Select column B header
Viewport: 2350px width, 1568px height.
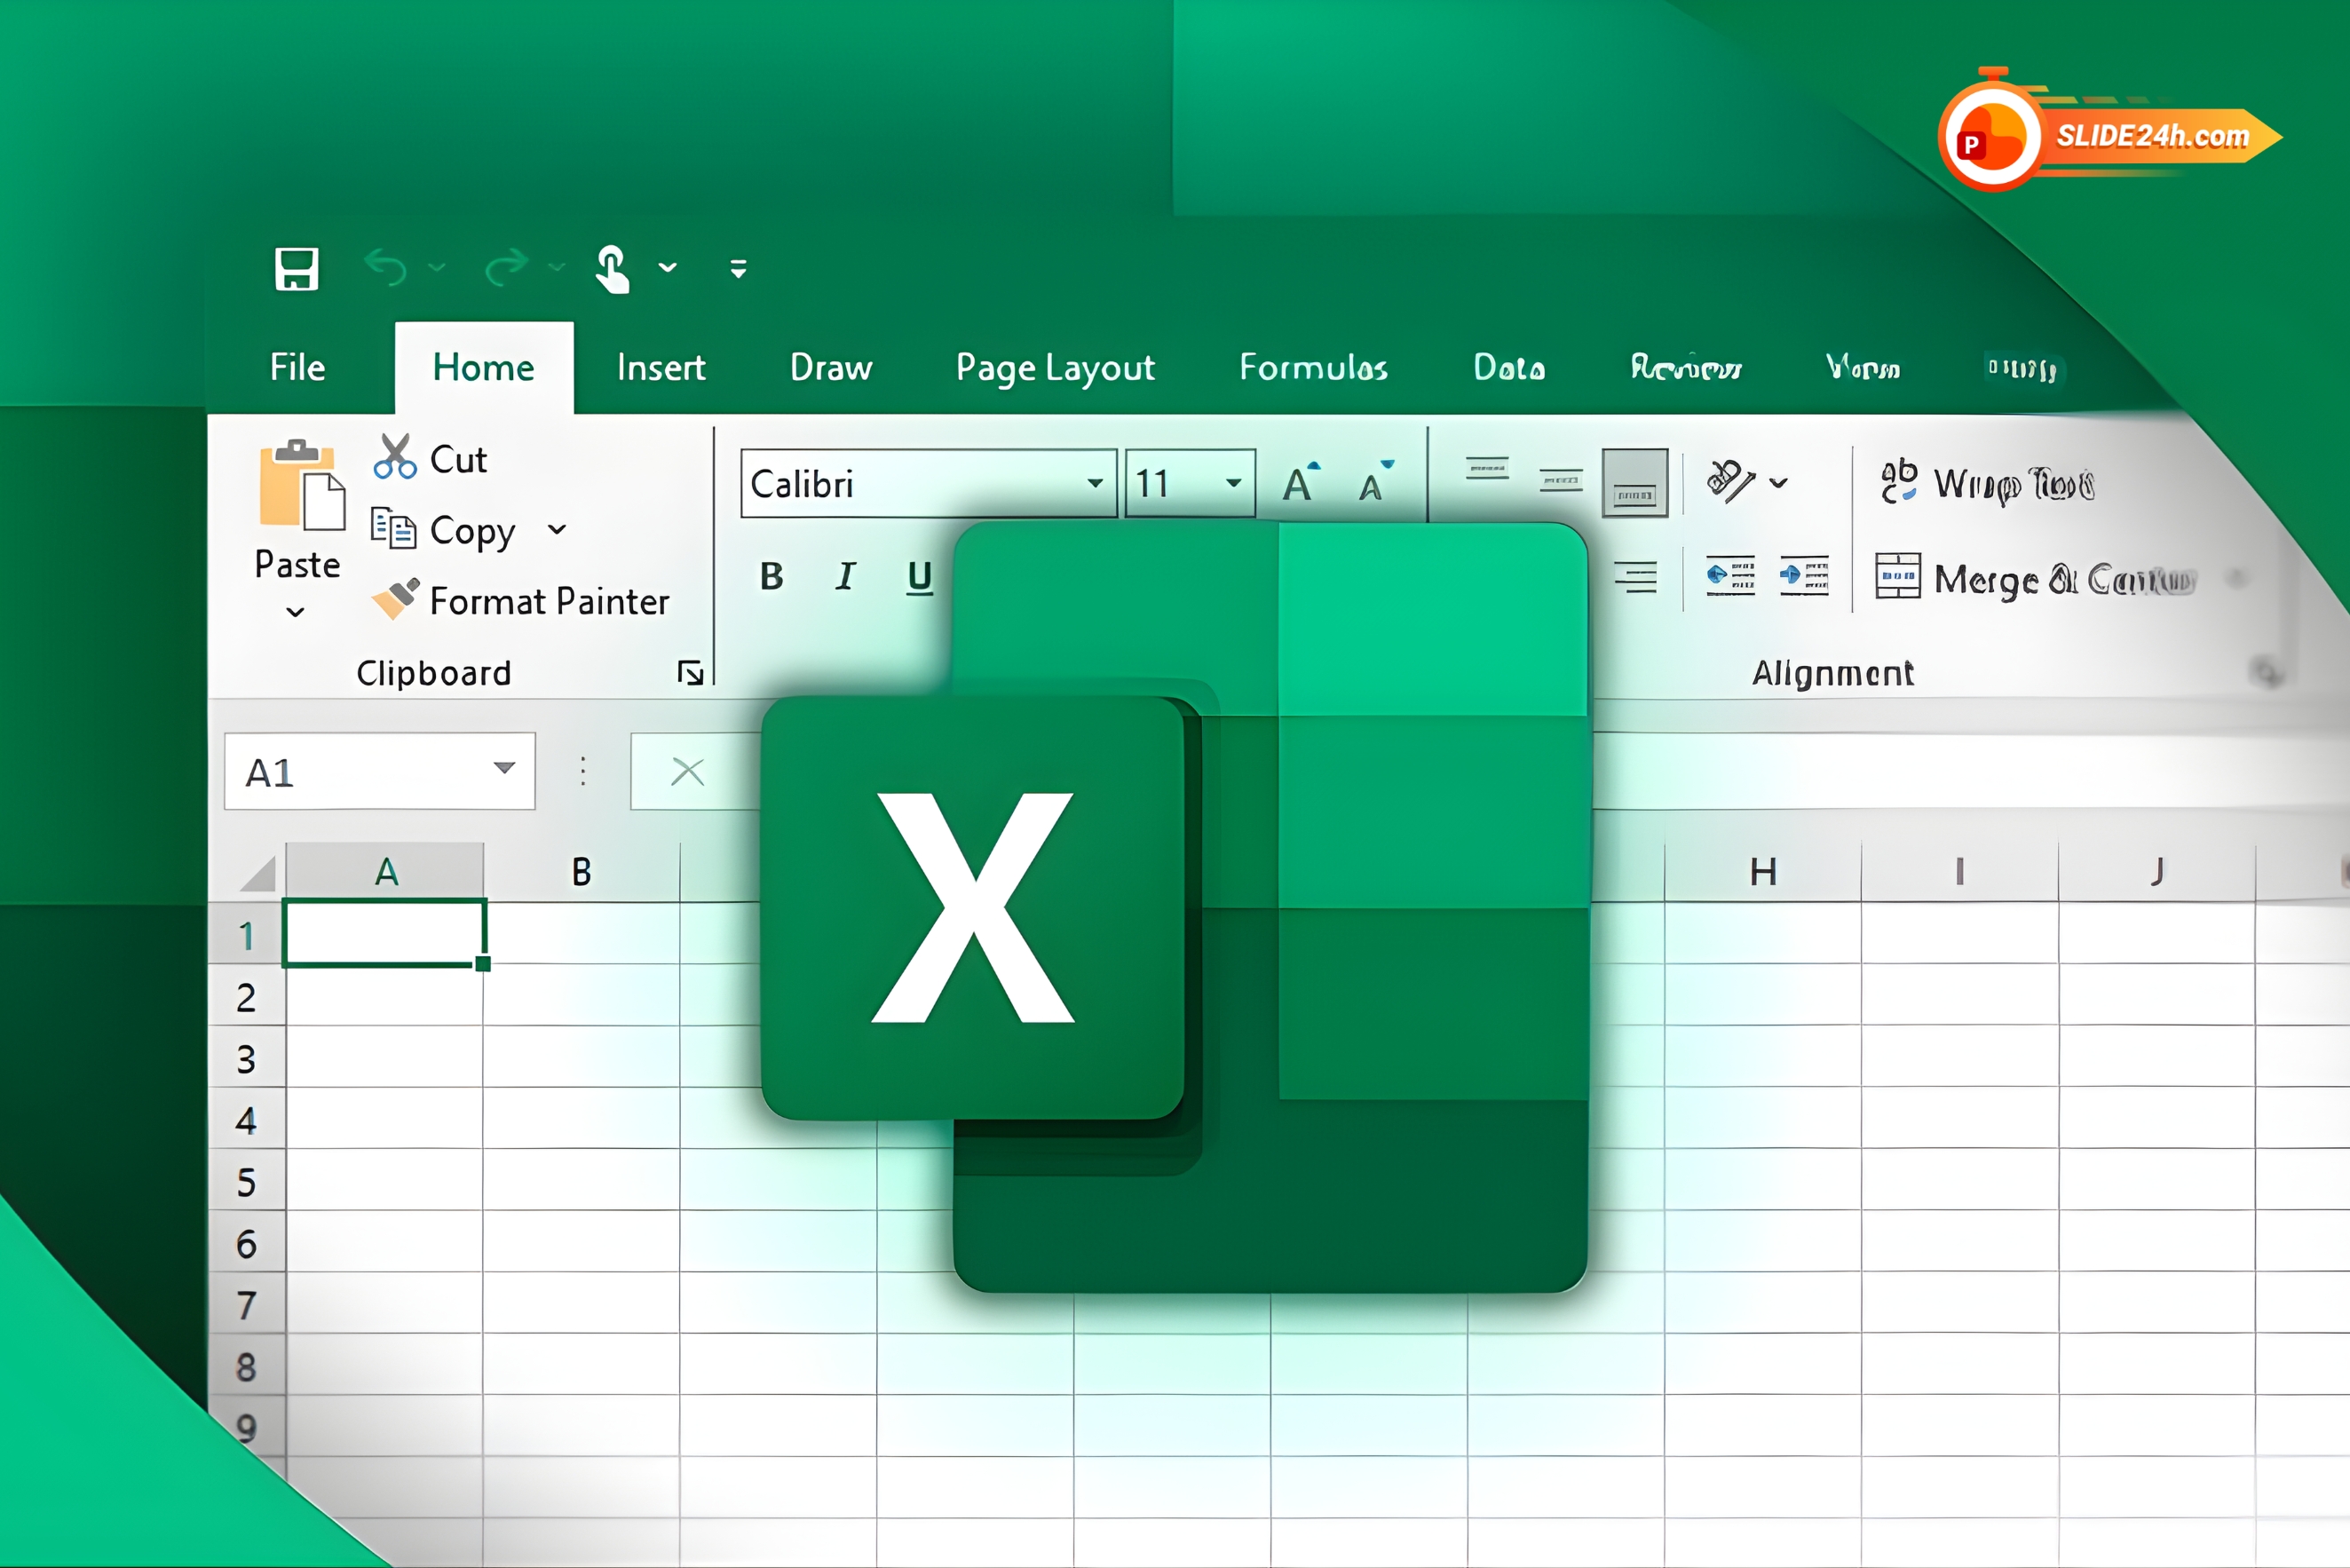[581, 872]
